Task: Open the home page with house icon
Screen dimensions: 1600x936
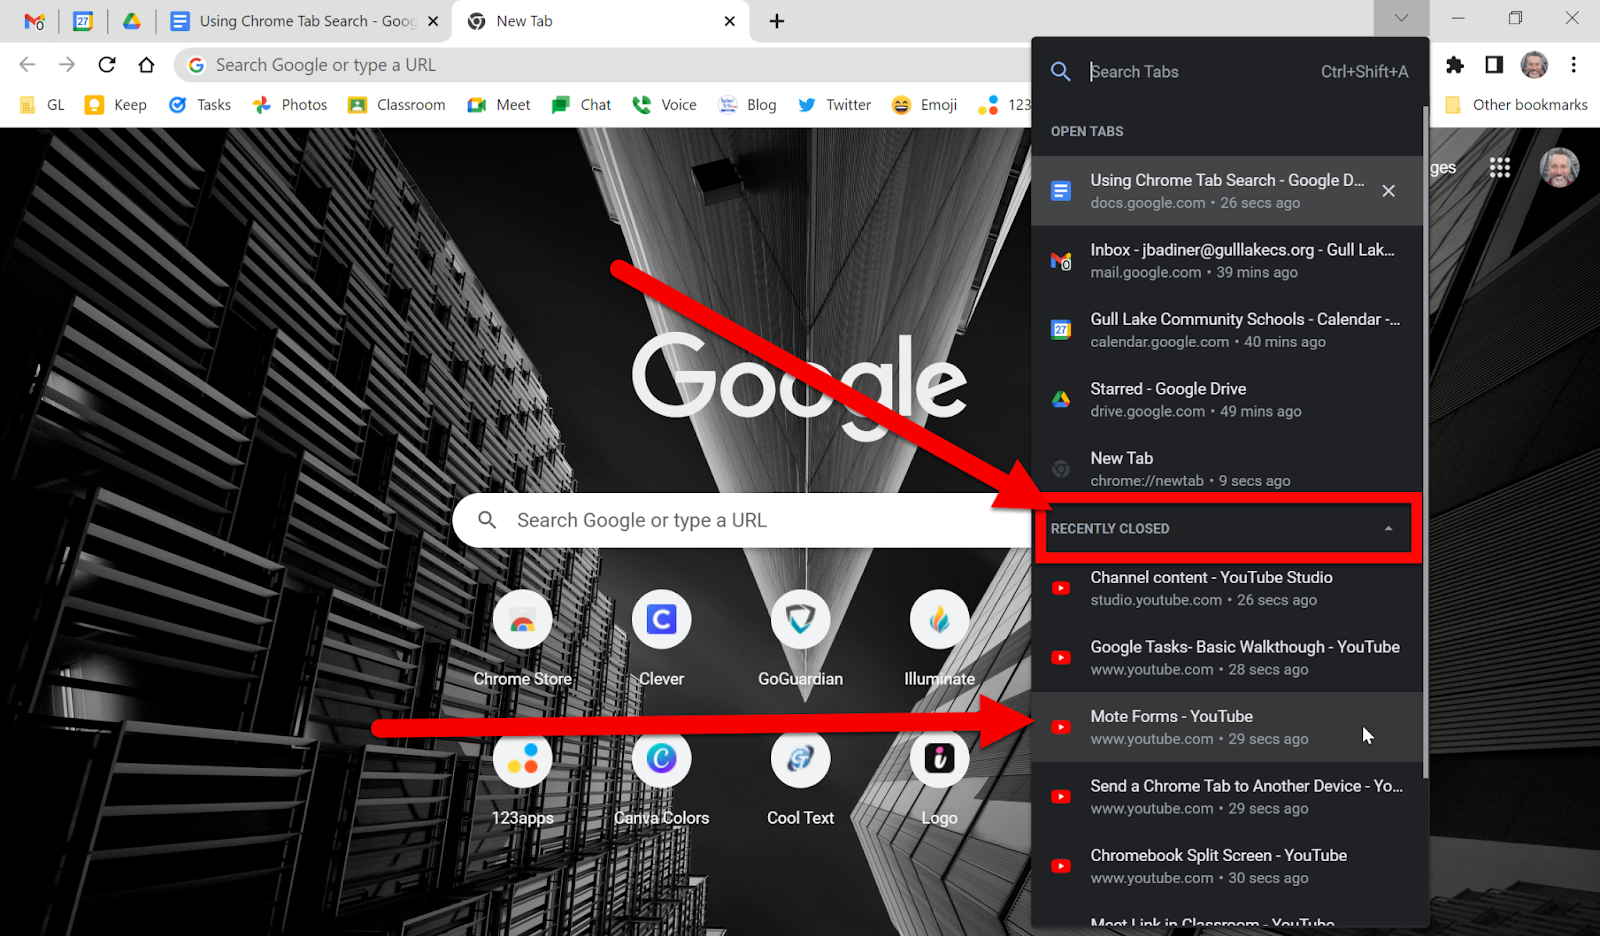Action: [146, 65]
